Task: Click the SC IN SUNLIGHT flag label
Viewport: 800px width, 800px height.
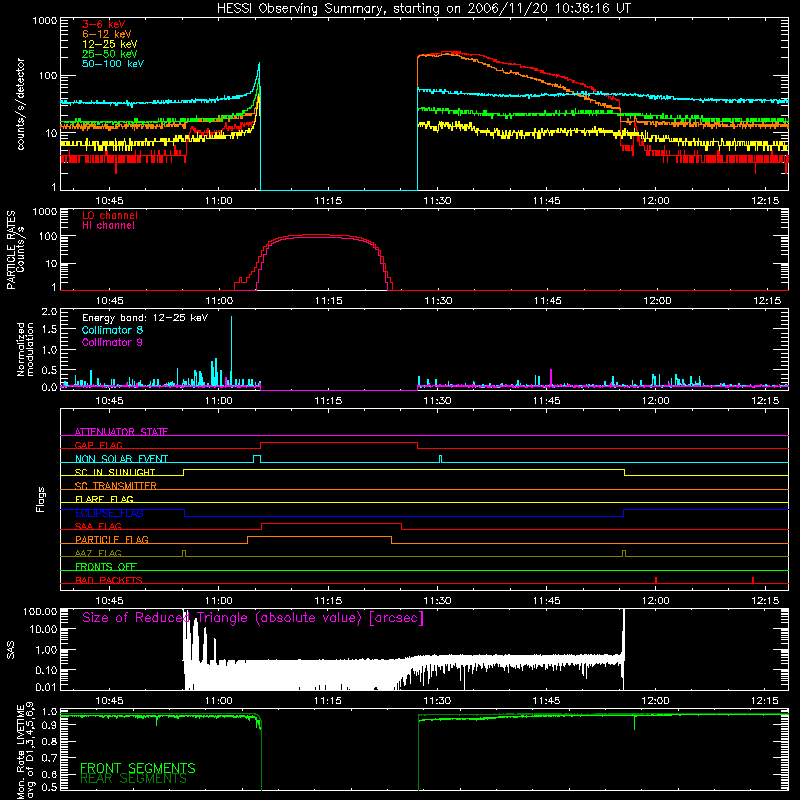Action: [x=115, y=472]
